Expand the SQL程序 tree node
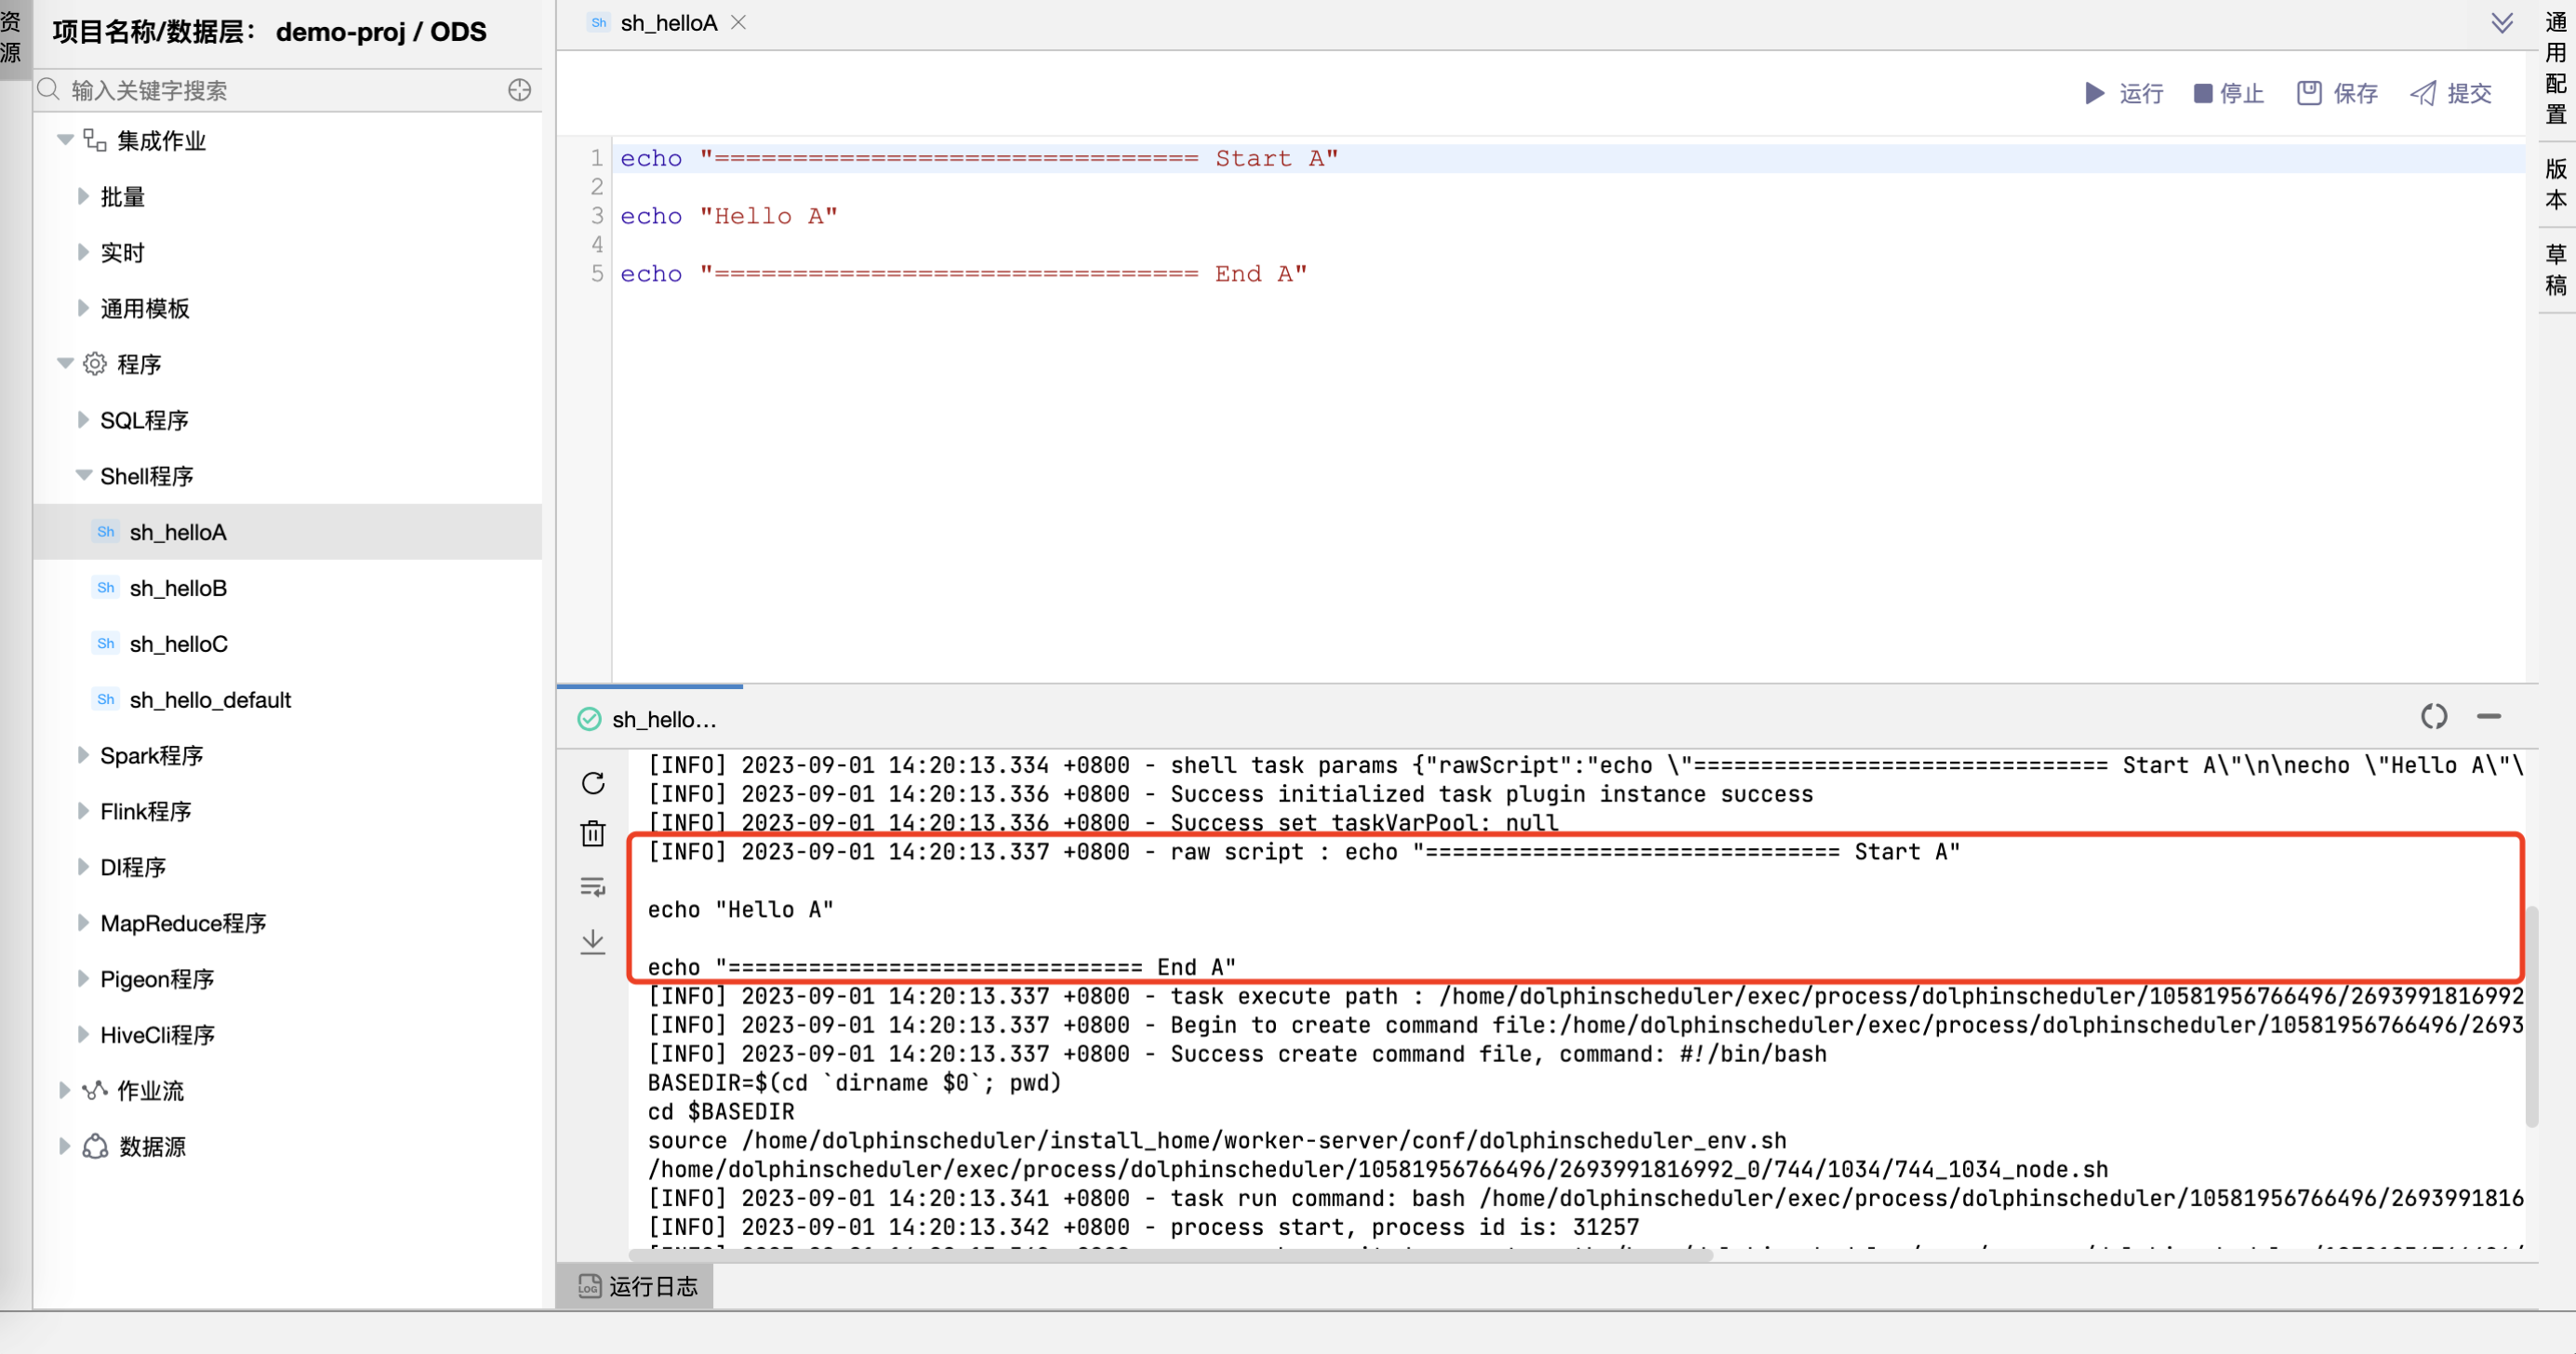2576x1354 pixels. pos(83,420)
